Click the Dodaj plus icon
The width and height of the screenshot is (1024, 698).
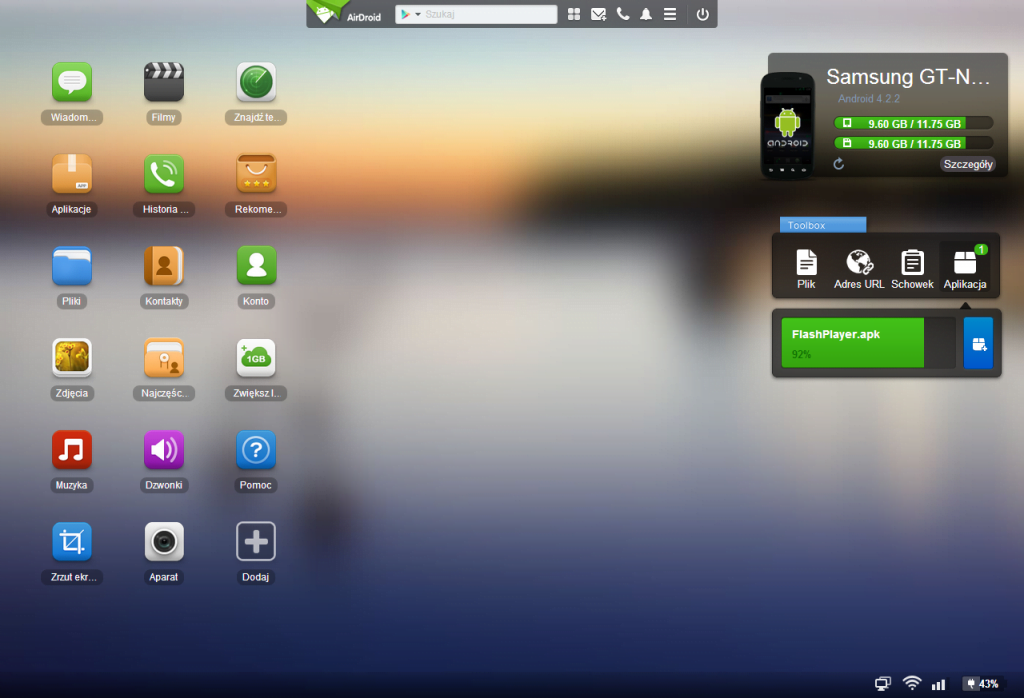click(256, 542)
